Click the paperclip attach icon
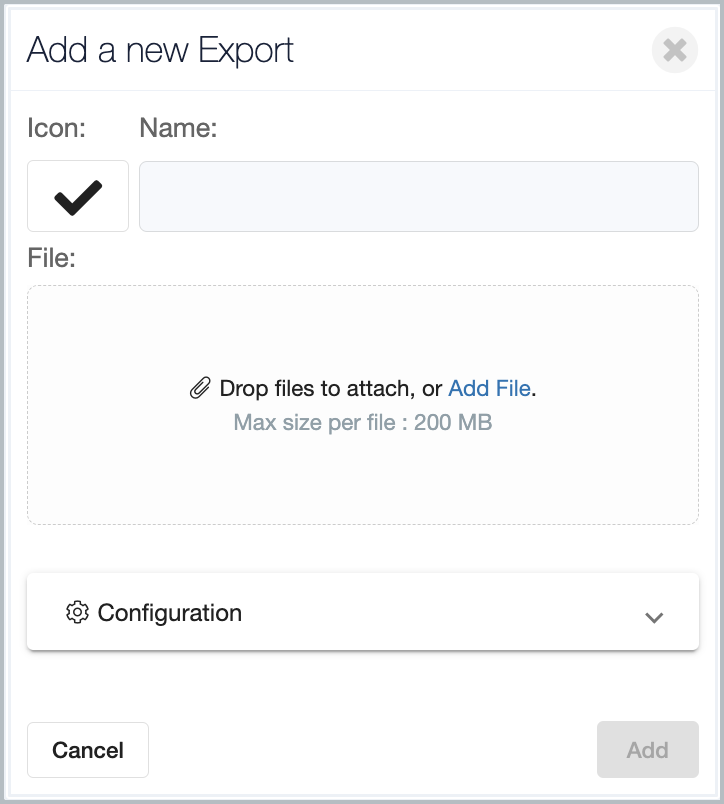 (200, 388)
